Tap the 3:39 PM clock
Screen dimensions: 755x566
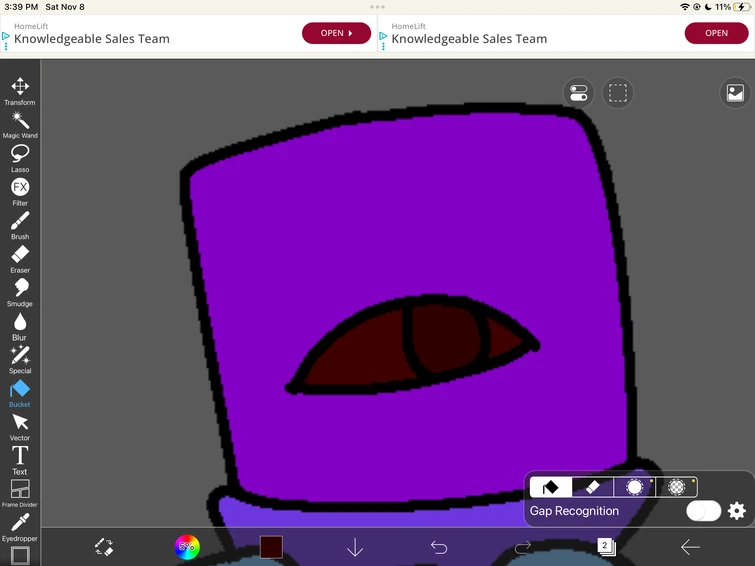(x=21, y=7)
